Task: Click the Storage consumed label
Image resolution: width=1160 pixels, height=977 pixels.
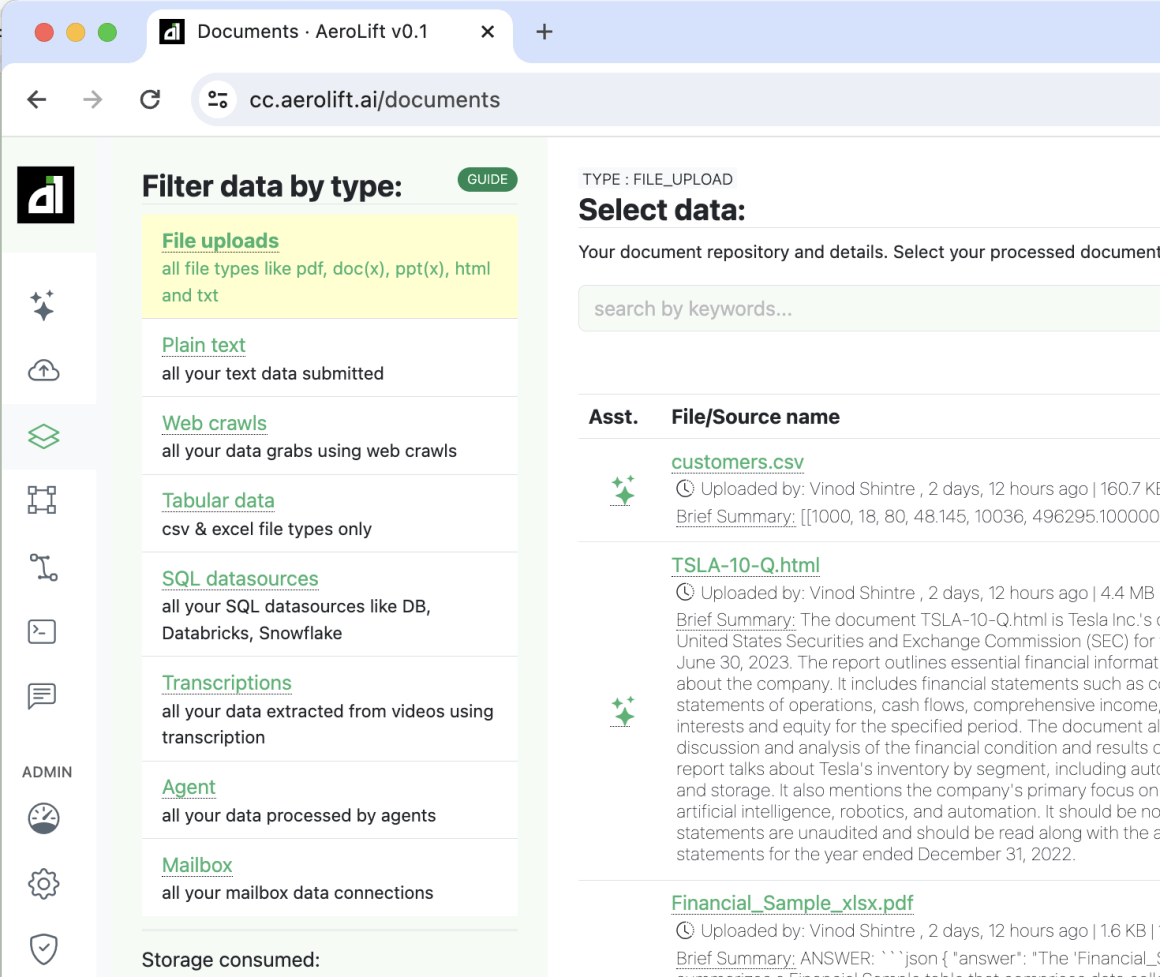Action: [231, 960]
